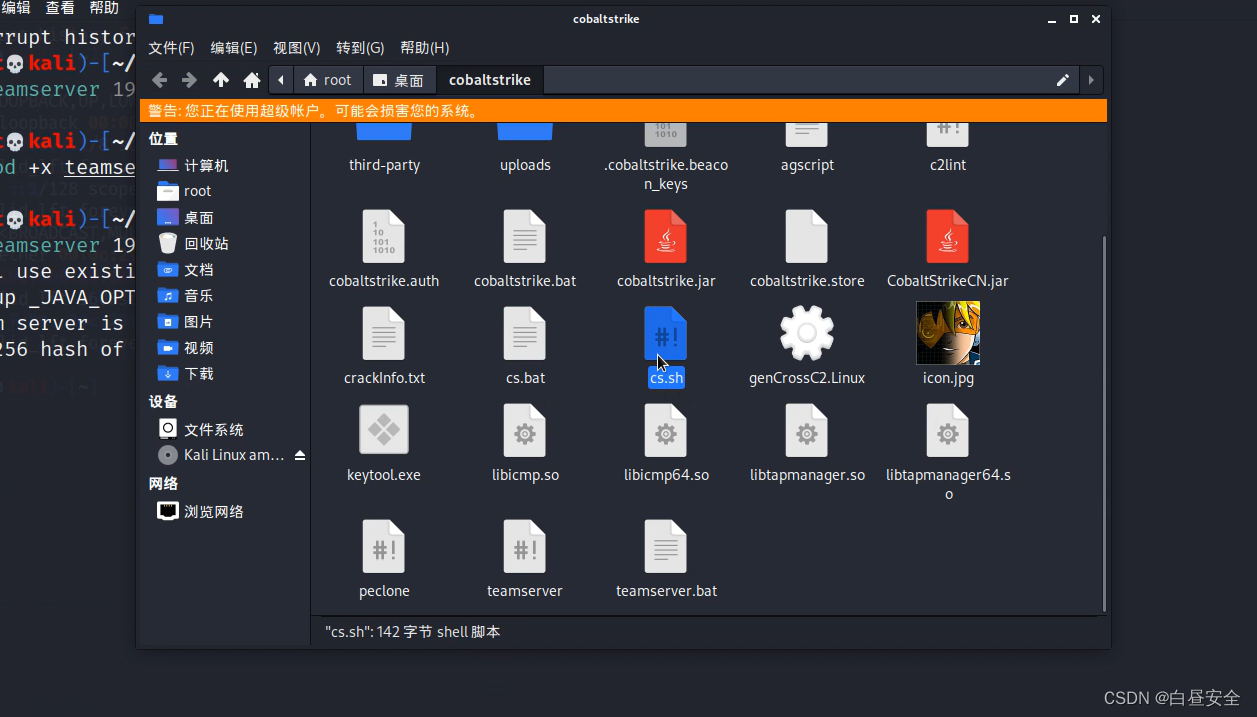This screenshot has height=717, width=1257.
Task: Open 查看 menu in the terminal window
Action: tap(60, 8)
